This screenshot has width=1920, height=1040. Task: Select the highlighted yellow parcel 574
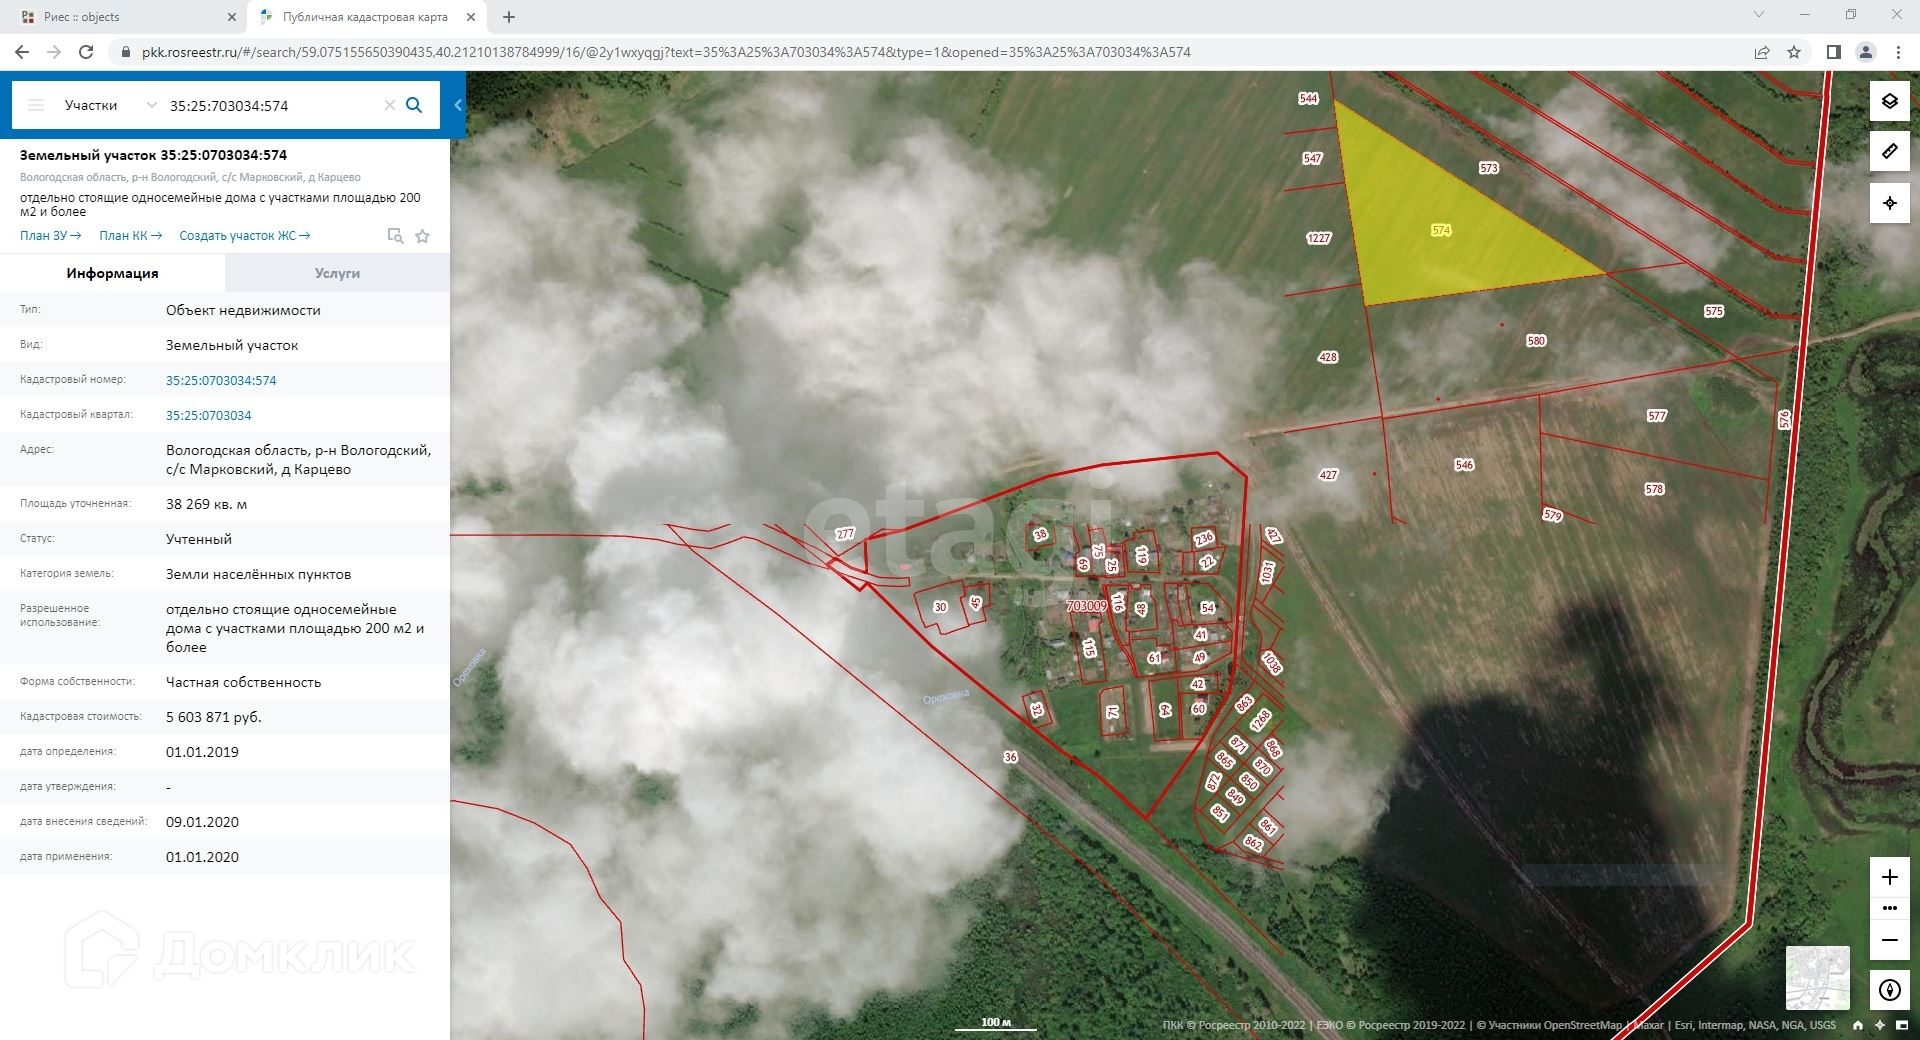(1441, 230)
